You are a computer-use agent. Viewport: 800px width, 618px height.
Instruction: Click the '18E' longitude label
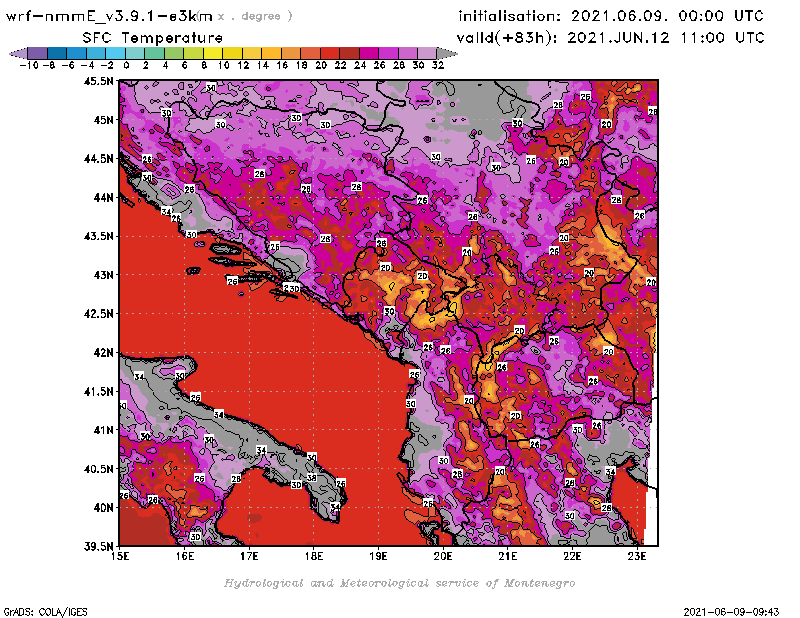[314, 556]
